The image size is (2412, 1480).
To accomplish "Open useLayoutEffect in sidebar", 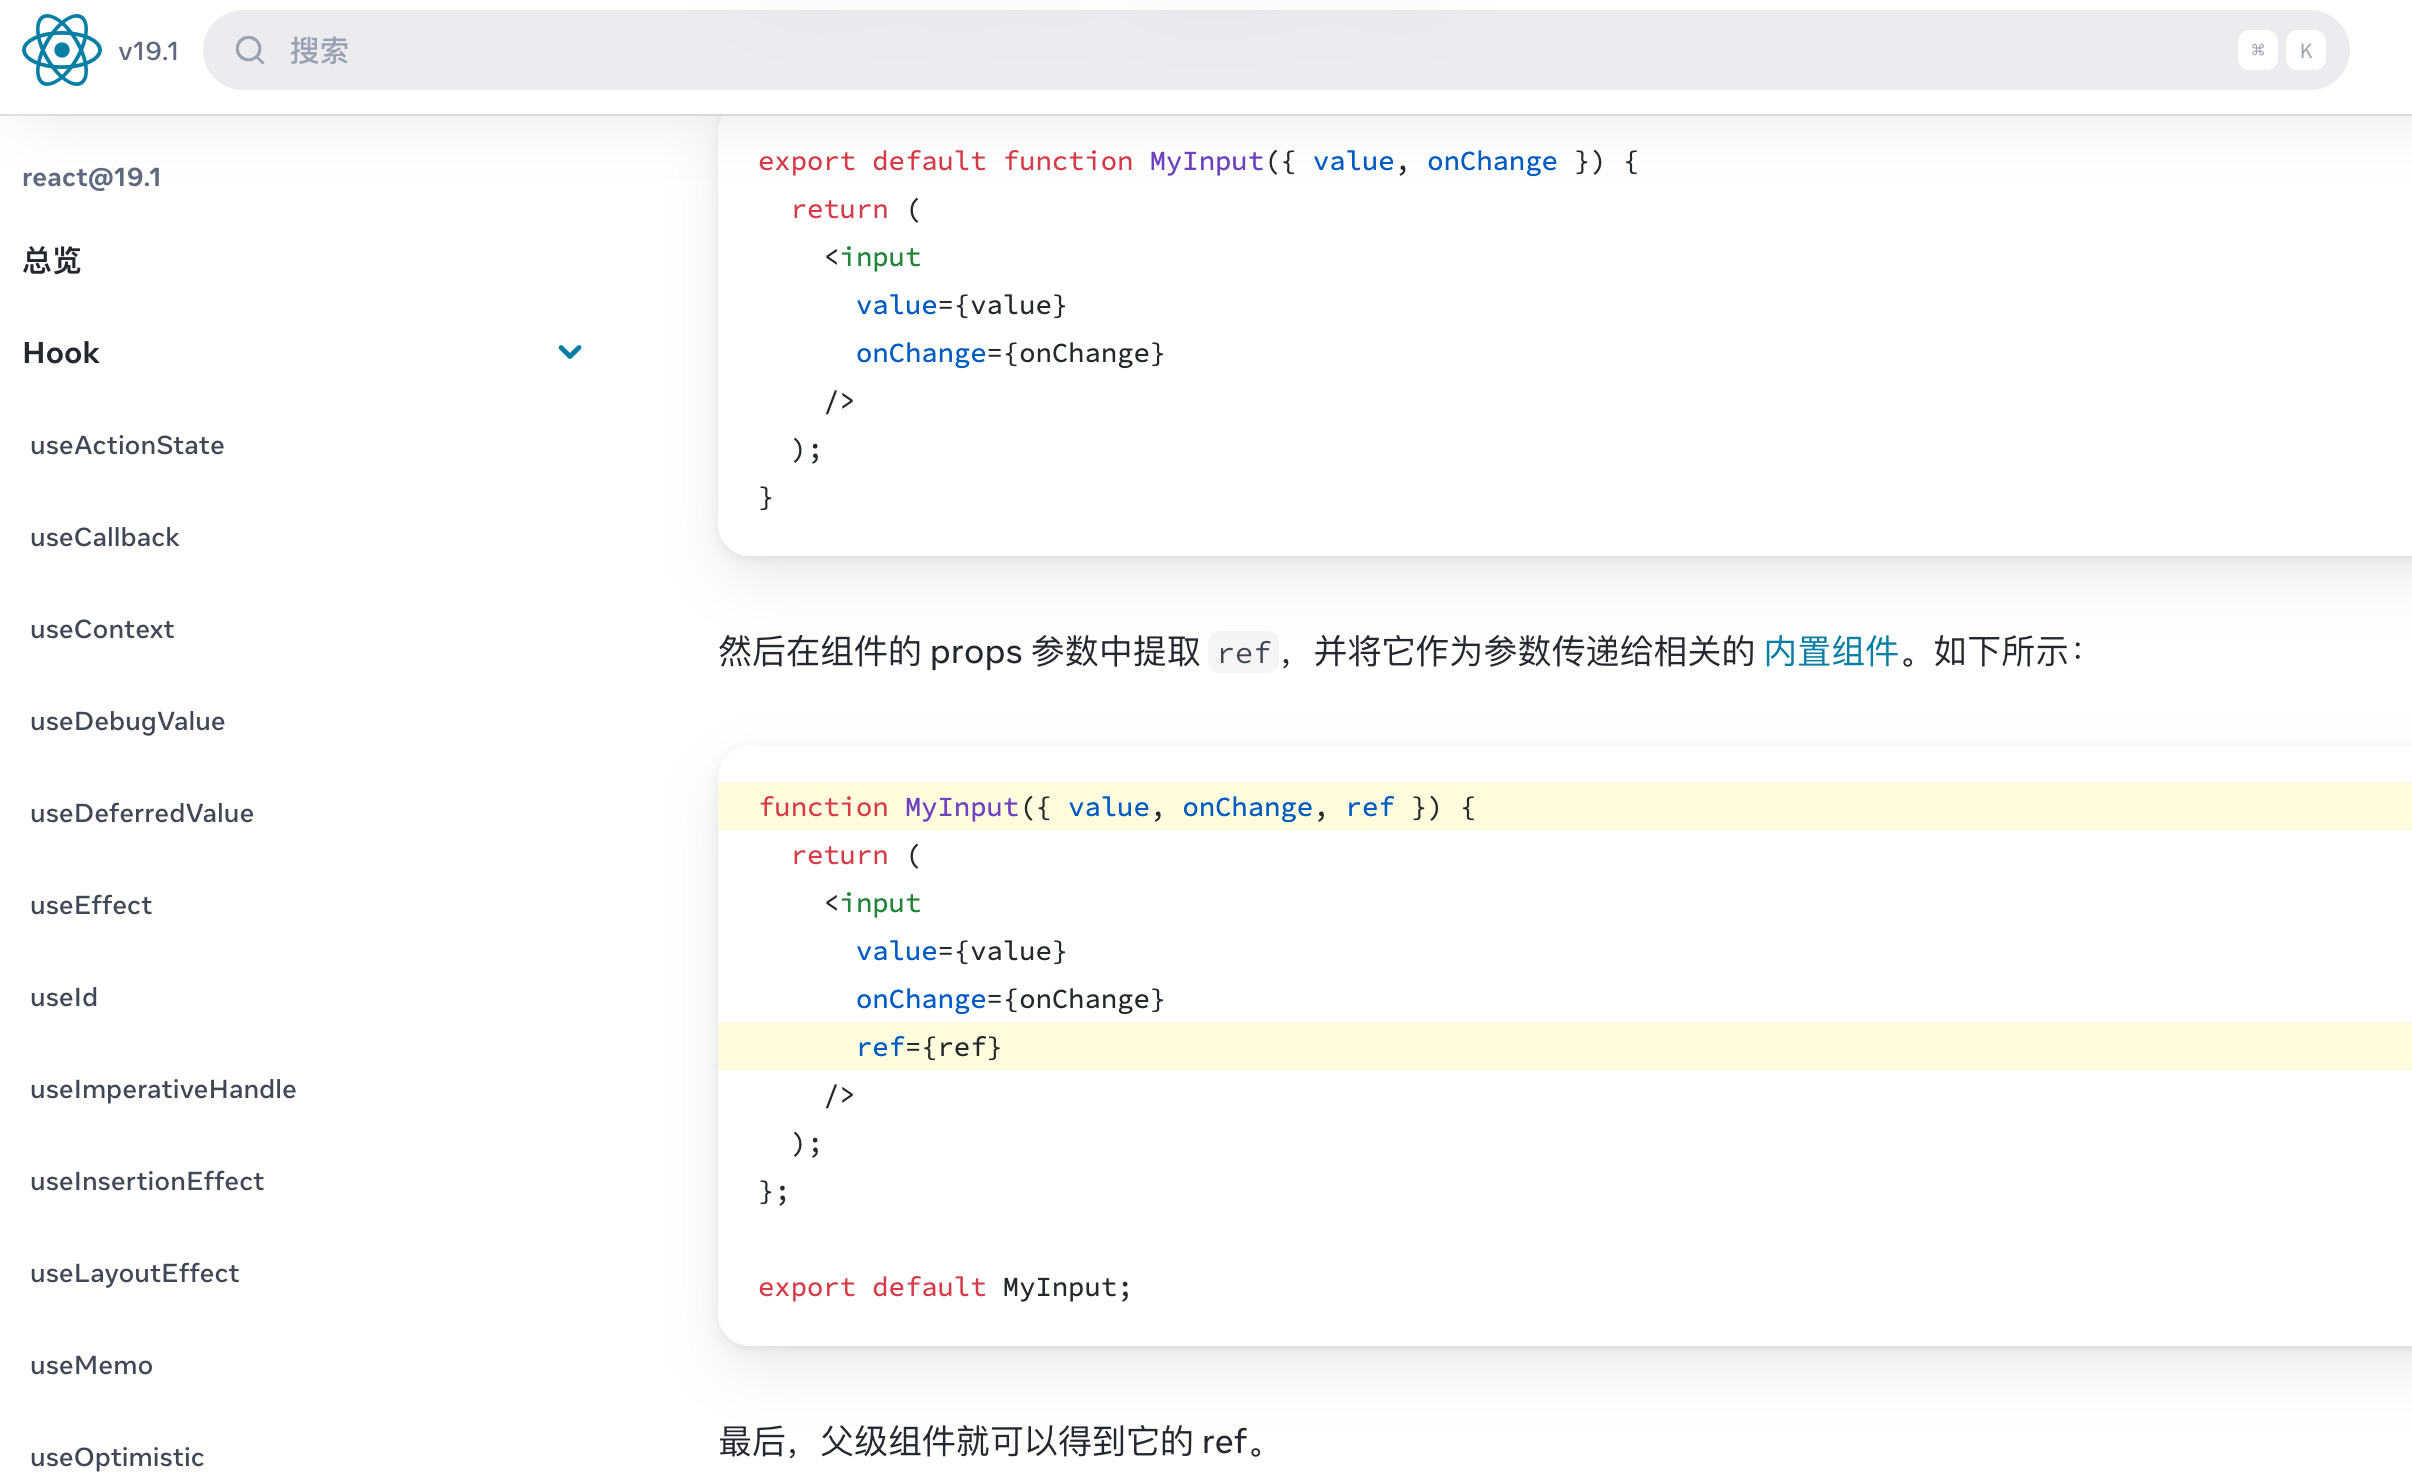I will pos(135,1273).
